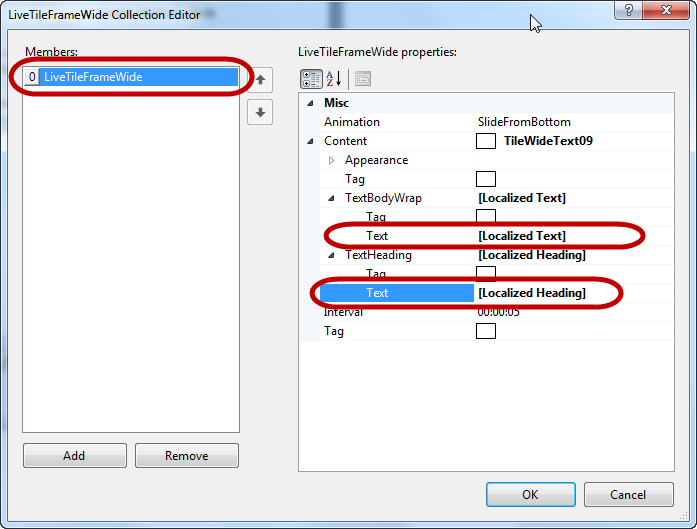Screen dimensions: 697x529
Task: Move selected member down in list
Action: tap(260, 112)
